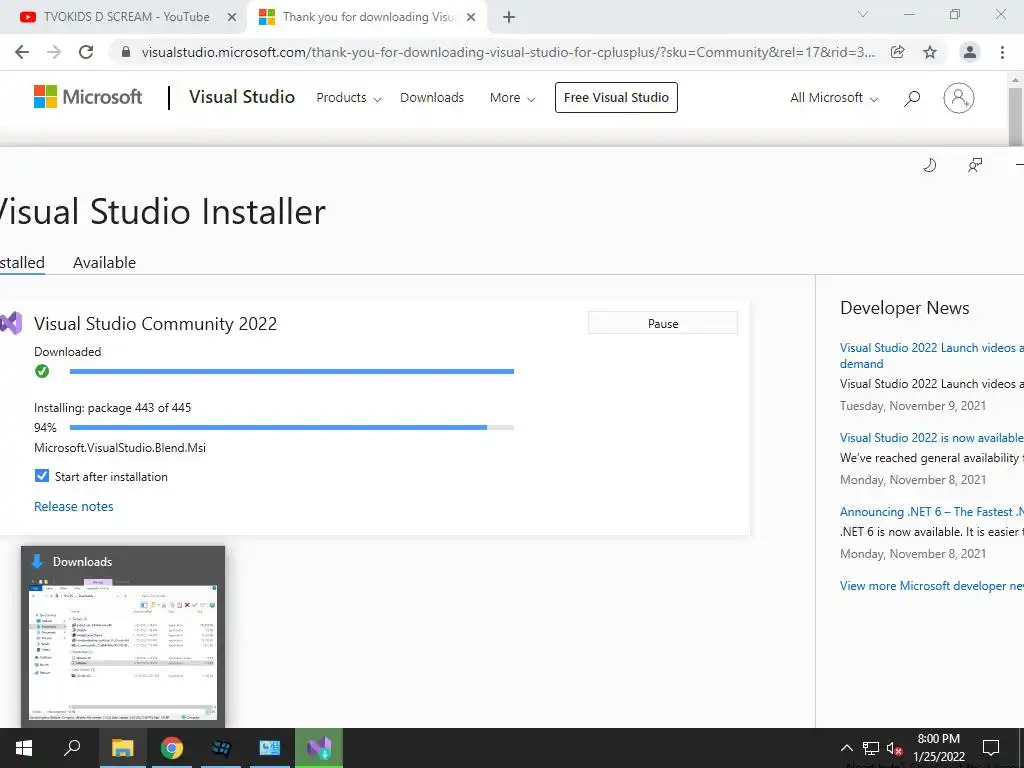Open Announcing .NET 6 article link
The image size is (1024, 768).
pyautogui.click(x=931, y=511)
